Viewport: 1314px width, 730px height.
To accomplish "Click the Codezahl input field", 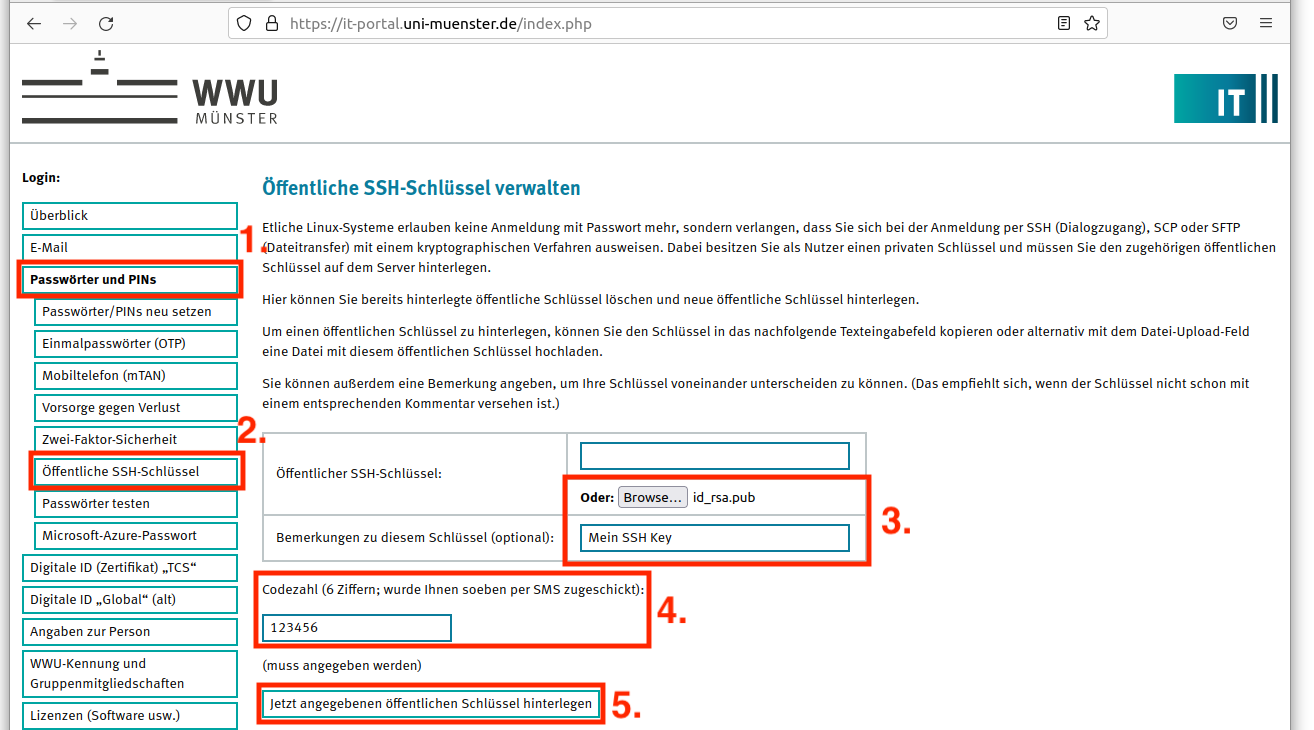I will [356, 628].
